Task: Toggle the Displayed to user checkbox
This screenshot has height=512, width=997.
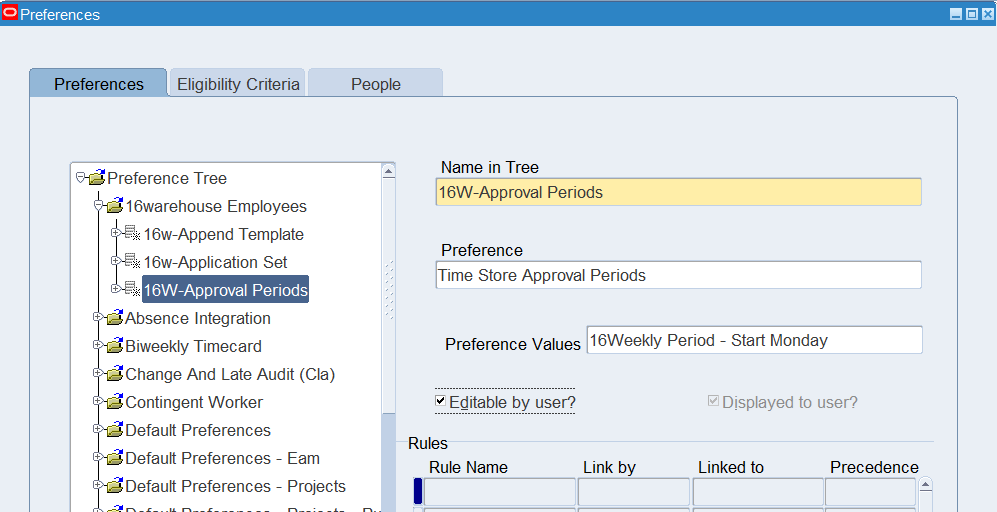Action: 713,401
